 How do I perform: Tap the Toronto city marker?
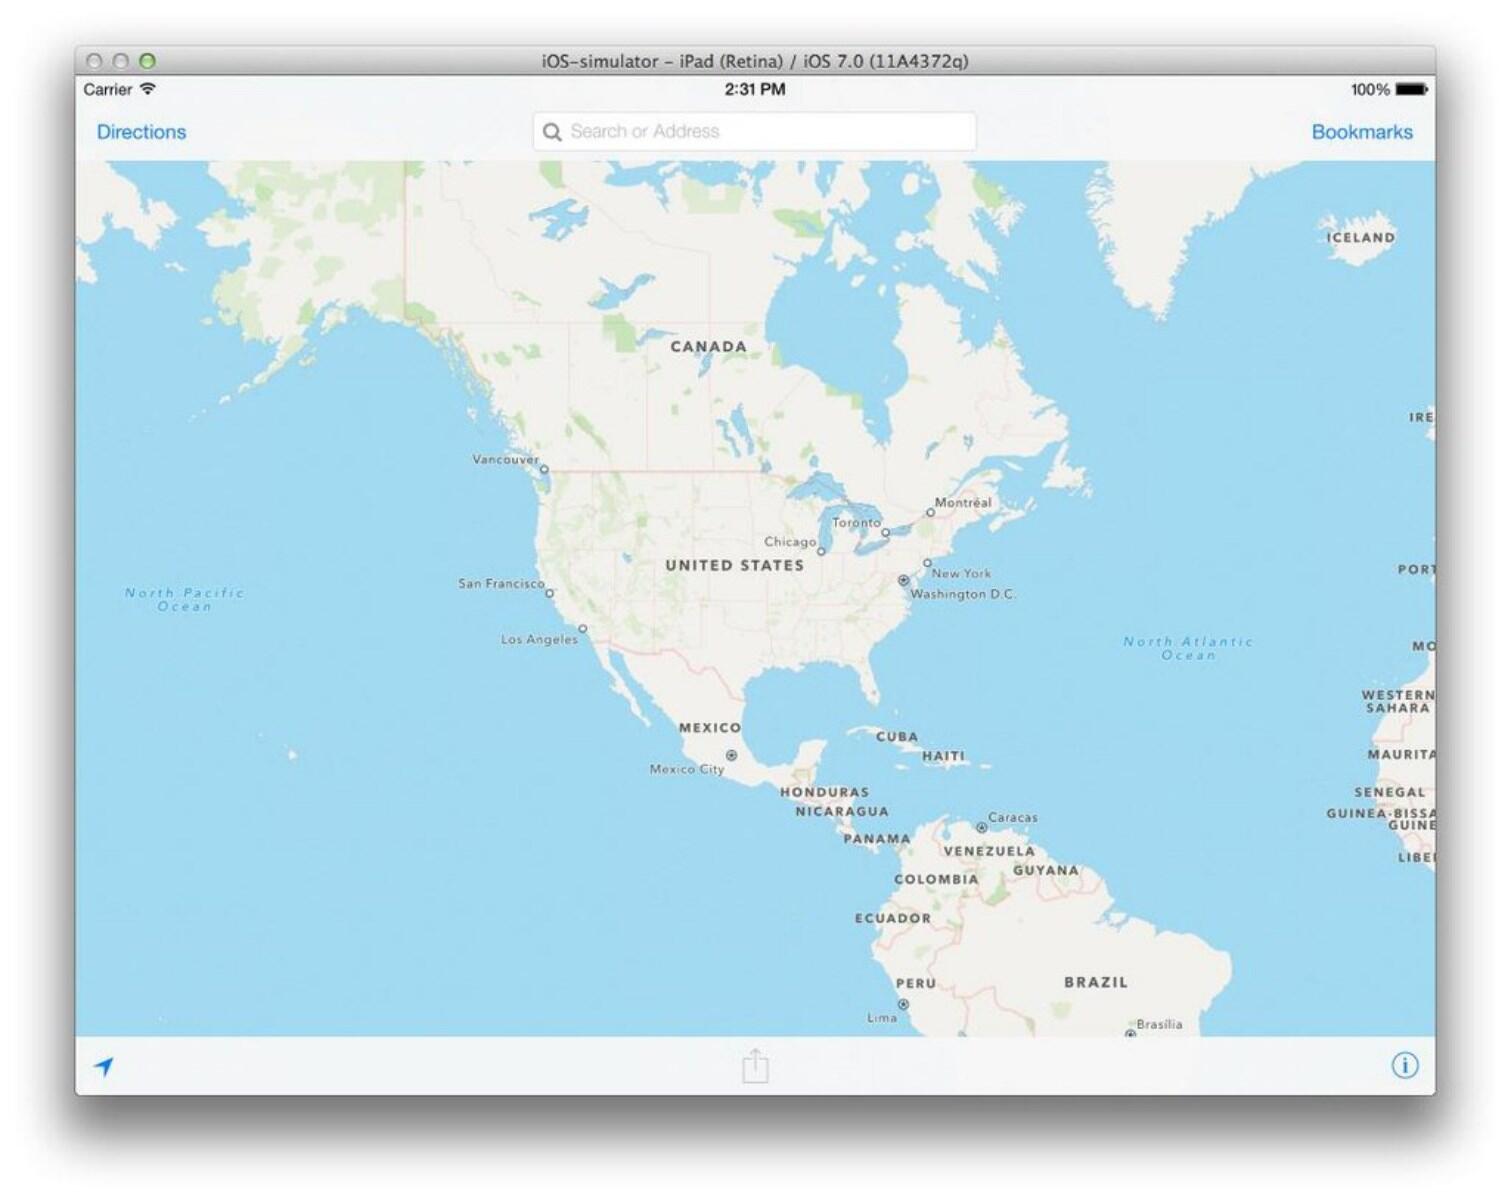(885, 533)
